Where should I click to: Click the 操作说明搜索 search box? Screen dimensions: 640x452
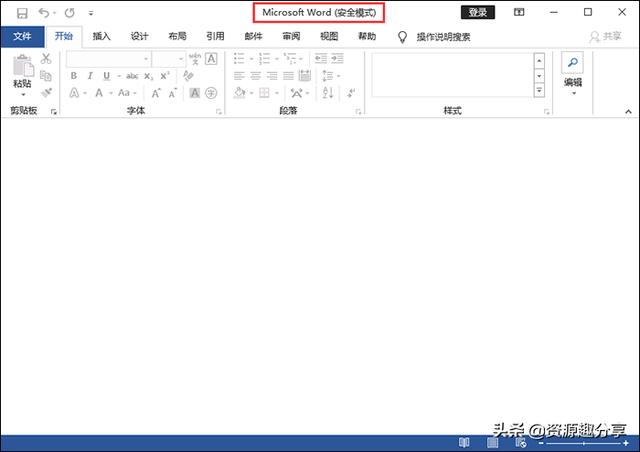[443, 37]
